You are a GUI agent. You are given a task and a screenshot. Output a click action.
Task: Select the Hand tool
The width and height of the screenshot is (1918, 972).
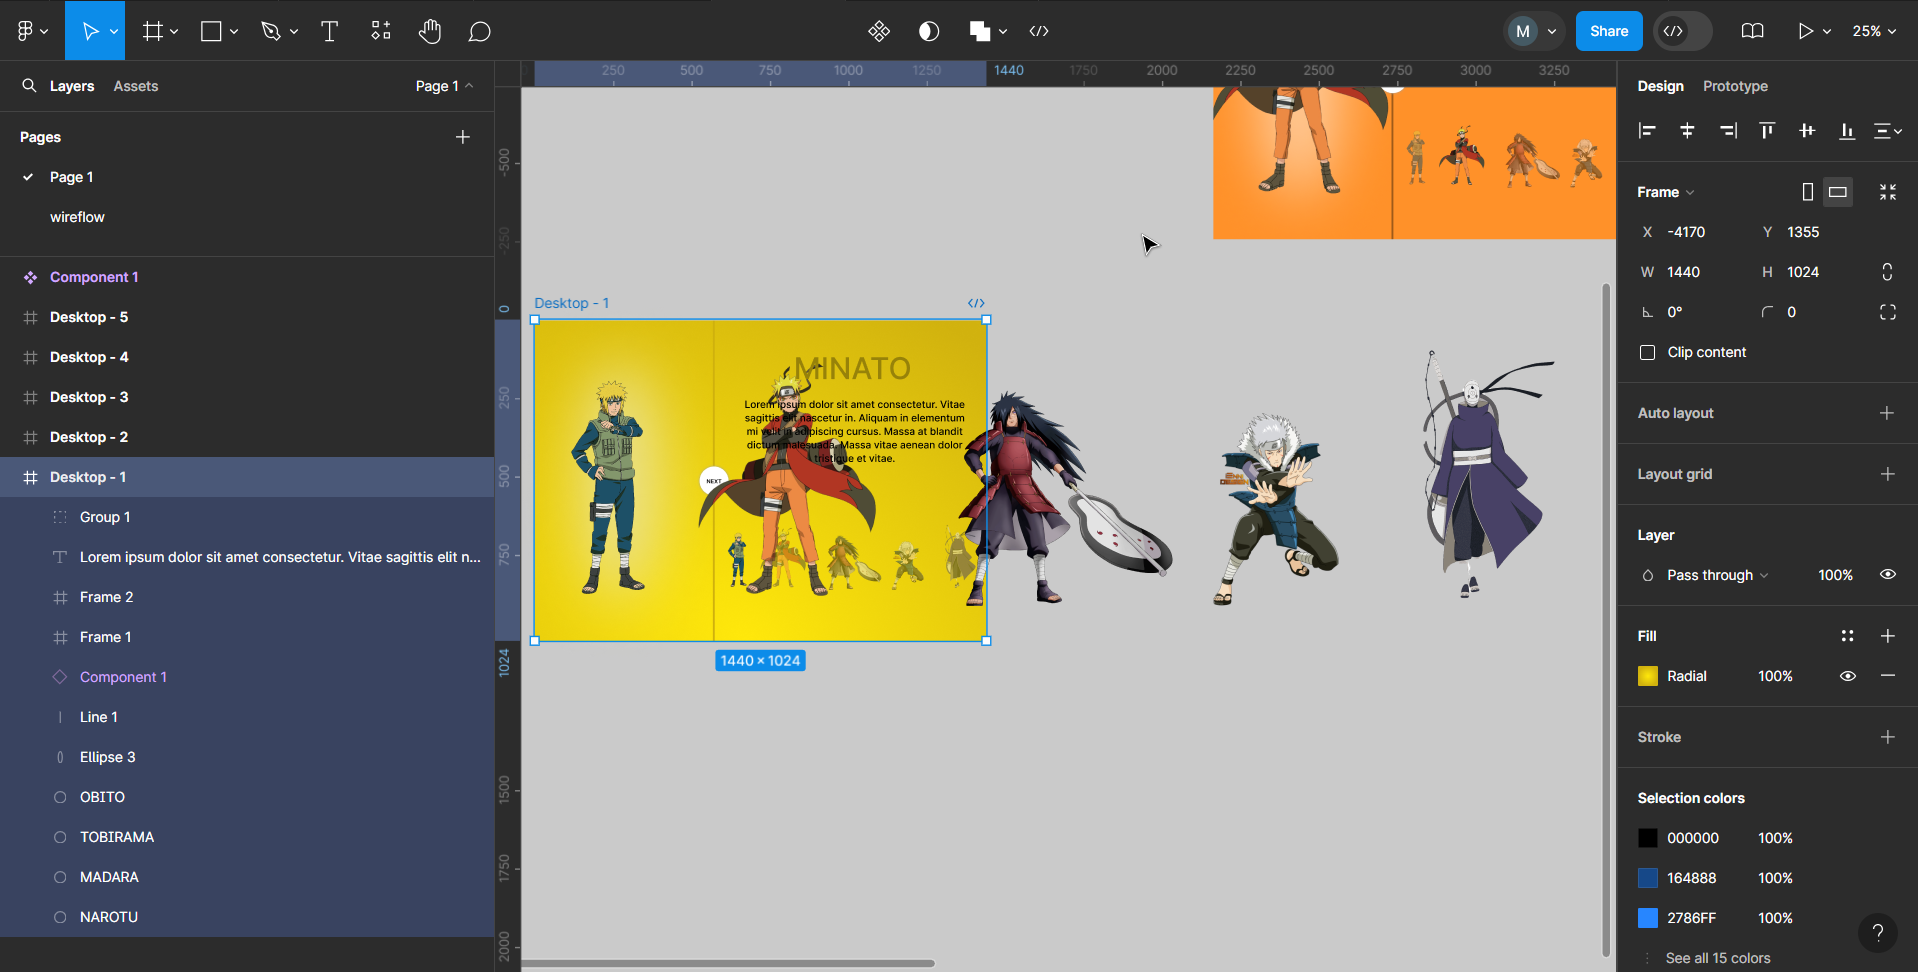coord(430,31)
